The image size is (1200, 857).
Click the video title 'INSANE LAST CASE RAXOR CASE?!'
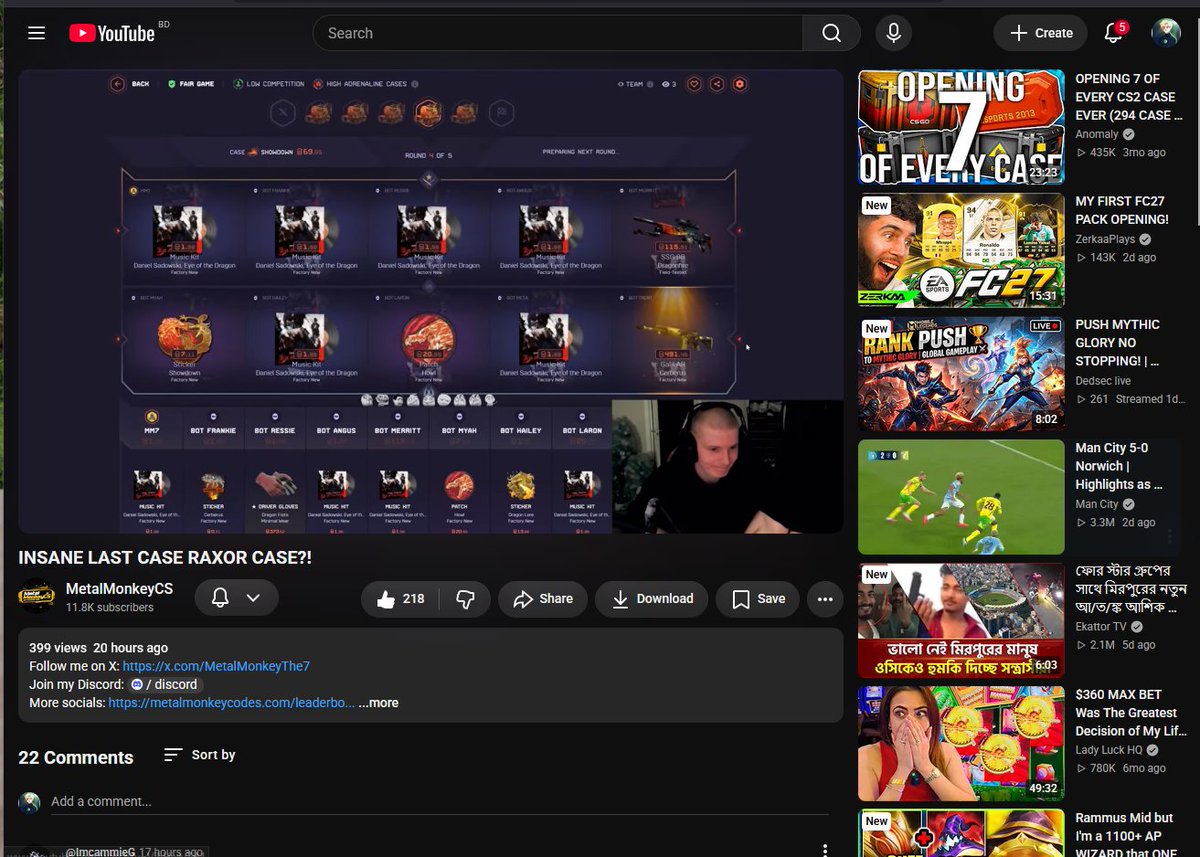tap(165, 557)
